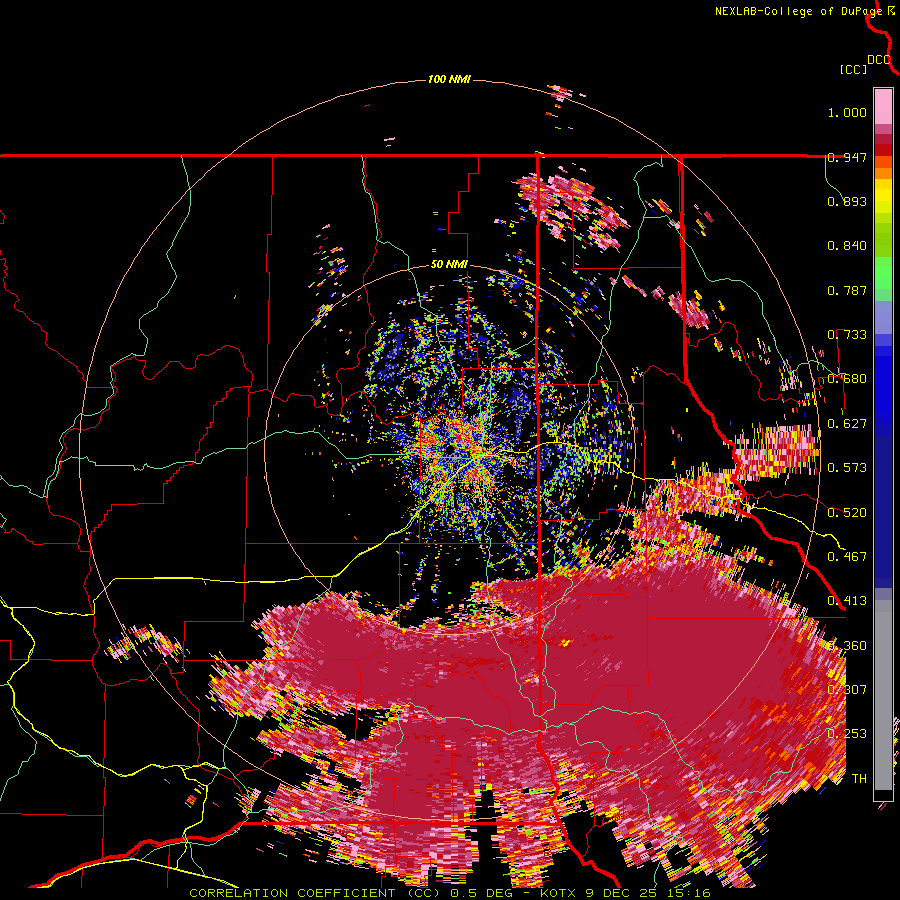
Task: Click the 0.787 legend value
Action: (847, 290)
